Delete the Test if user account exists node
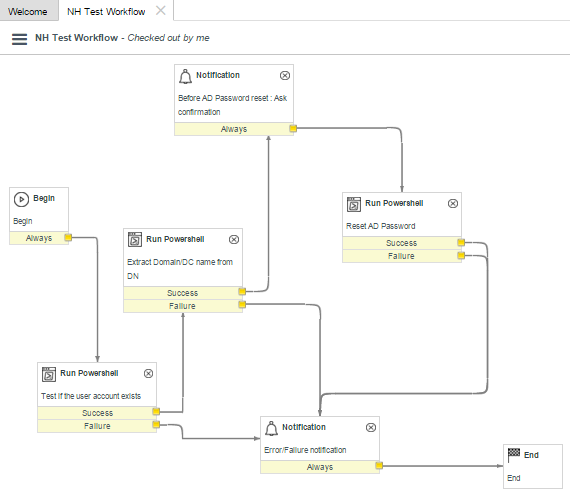Viewport: 570px width, 495px height. (x=148, y=374)
